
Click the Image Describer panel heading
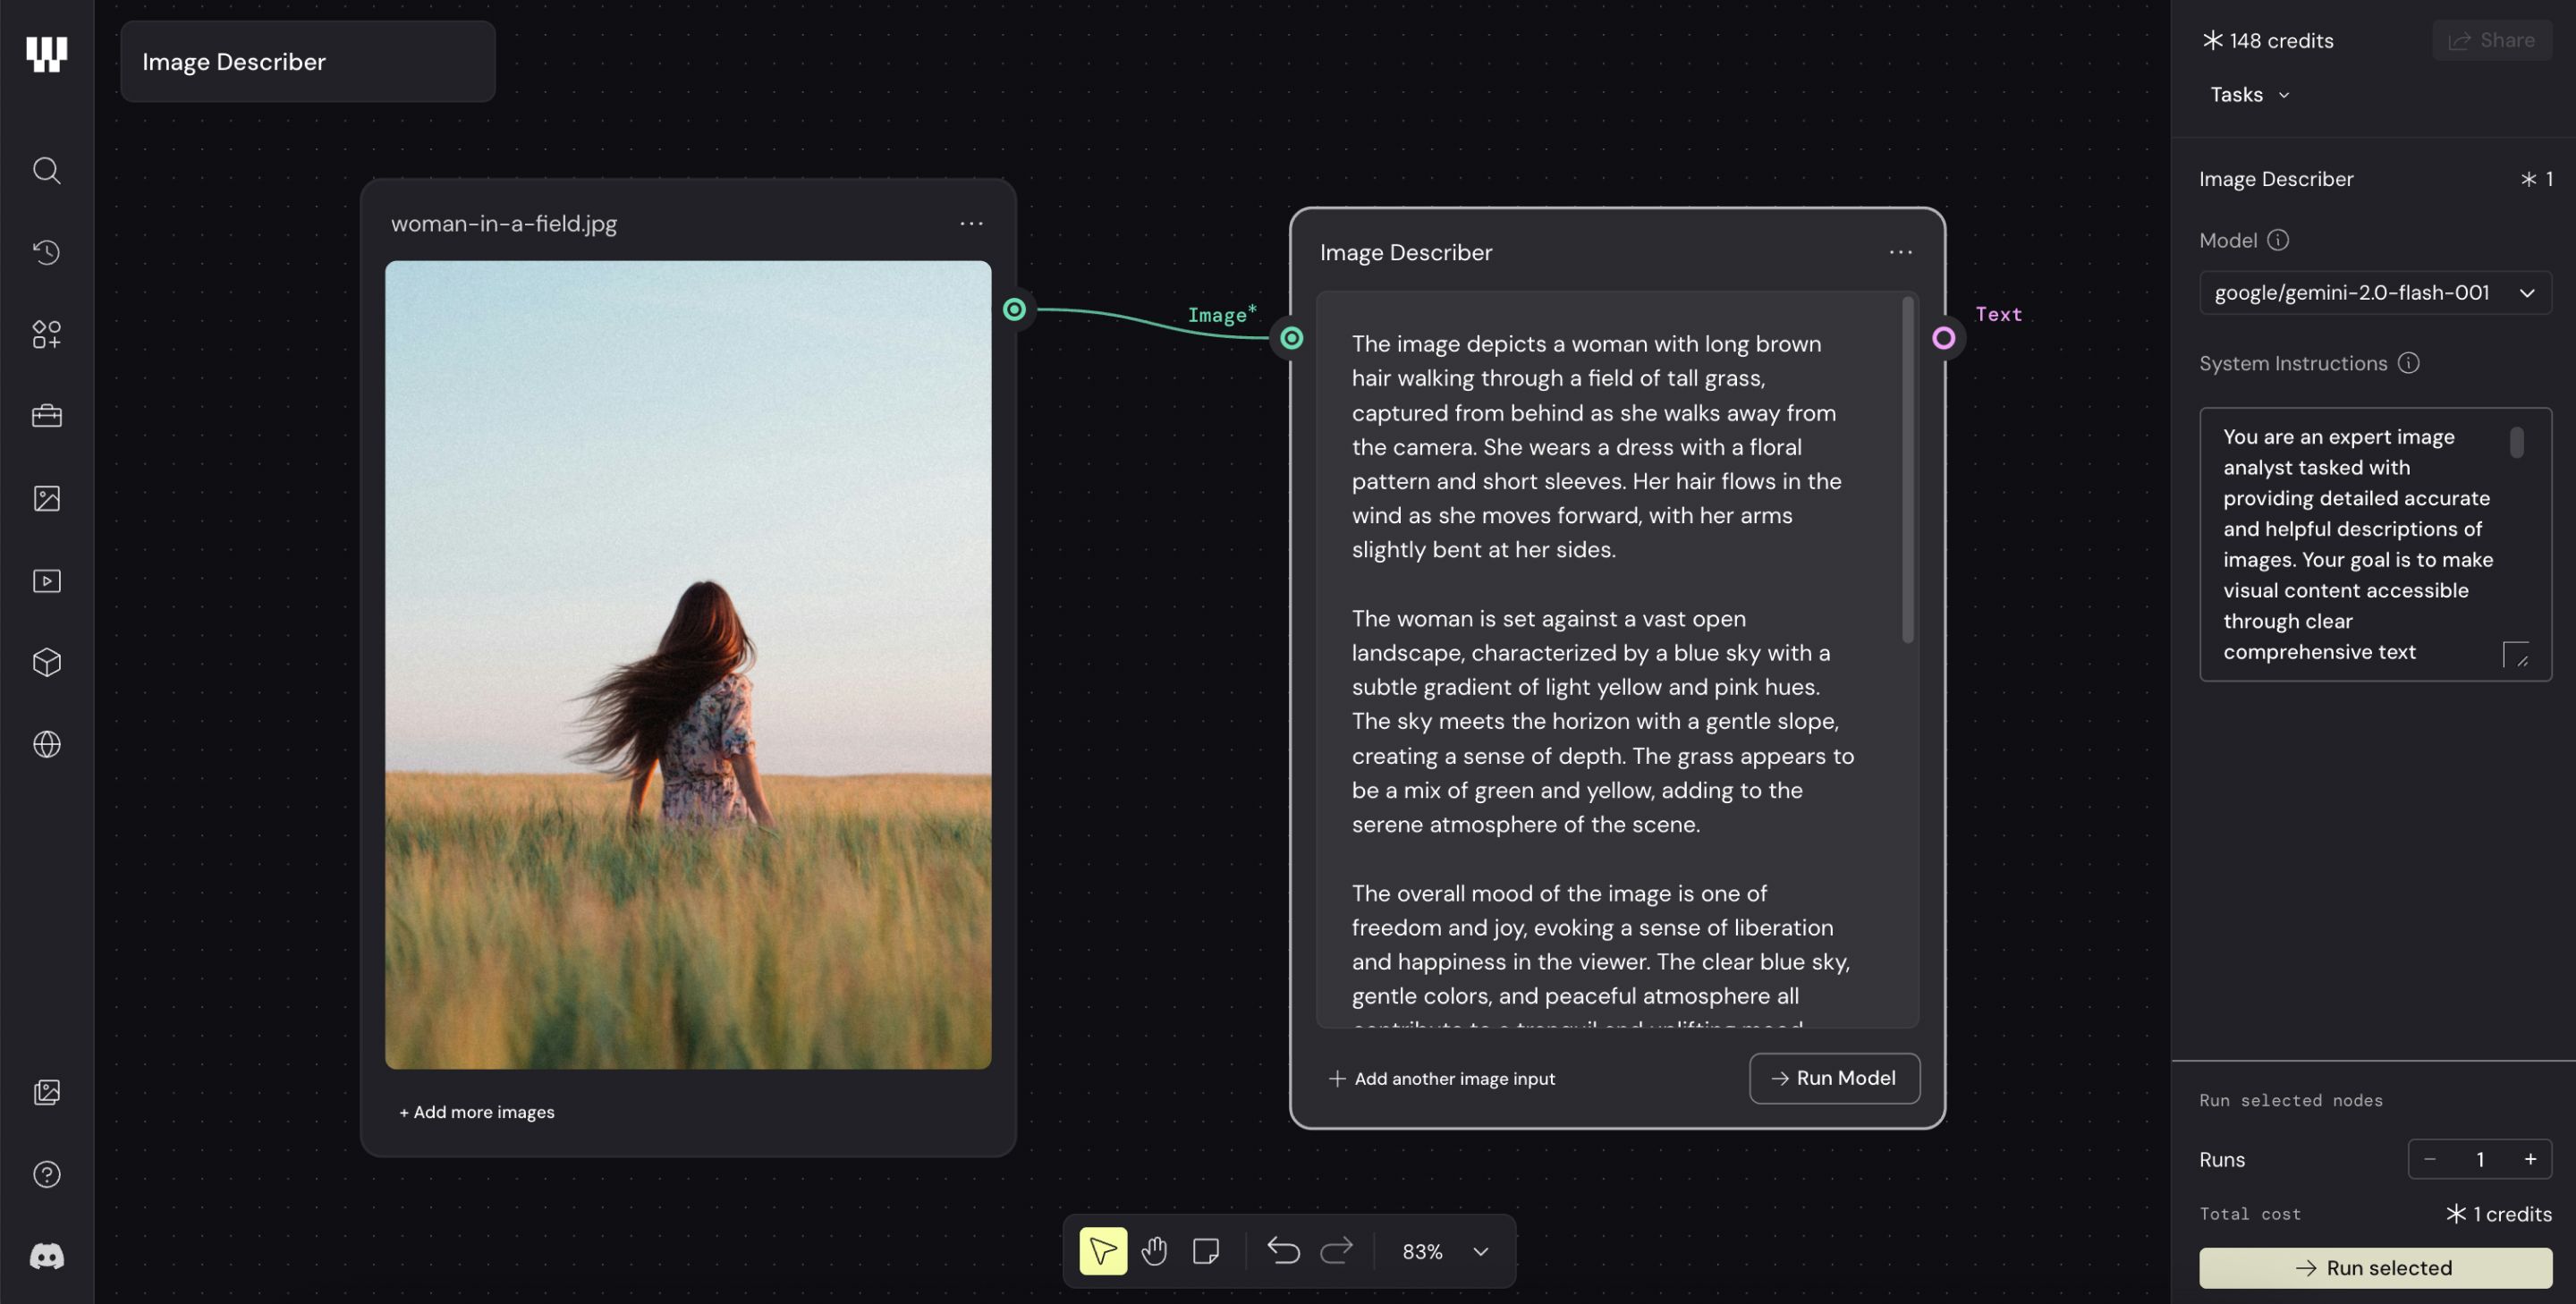(2276, 179)
